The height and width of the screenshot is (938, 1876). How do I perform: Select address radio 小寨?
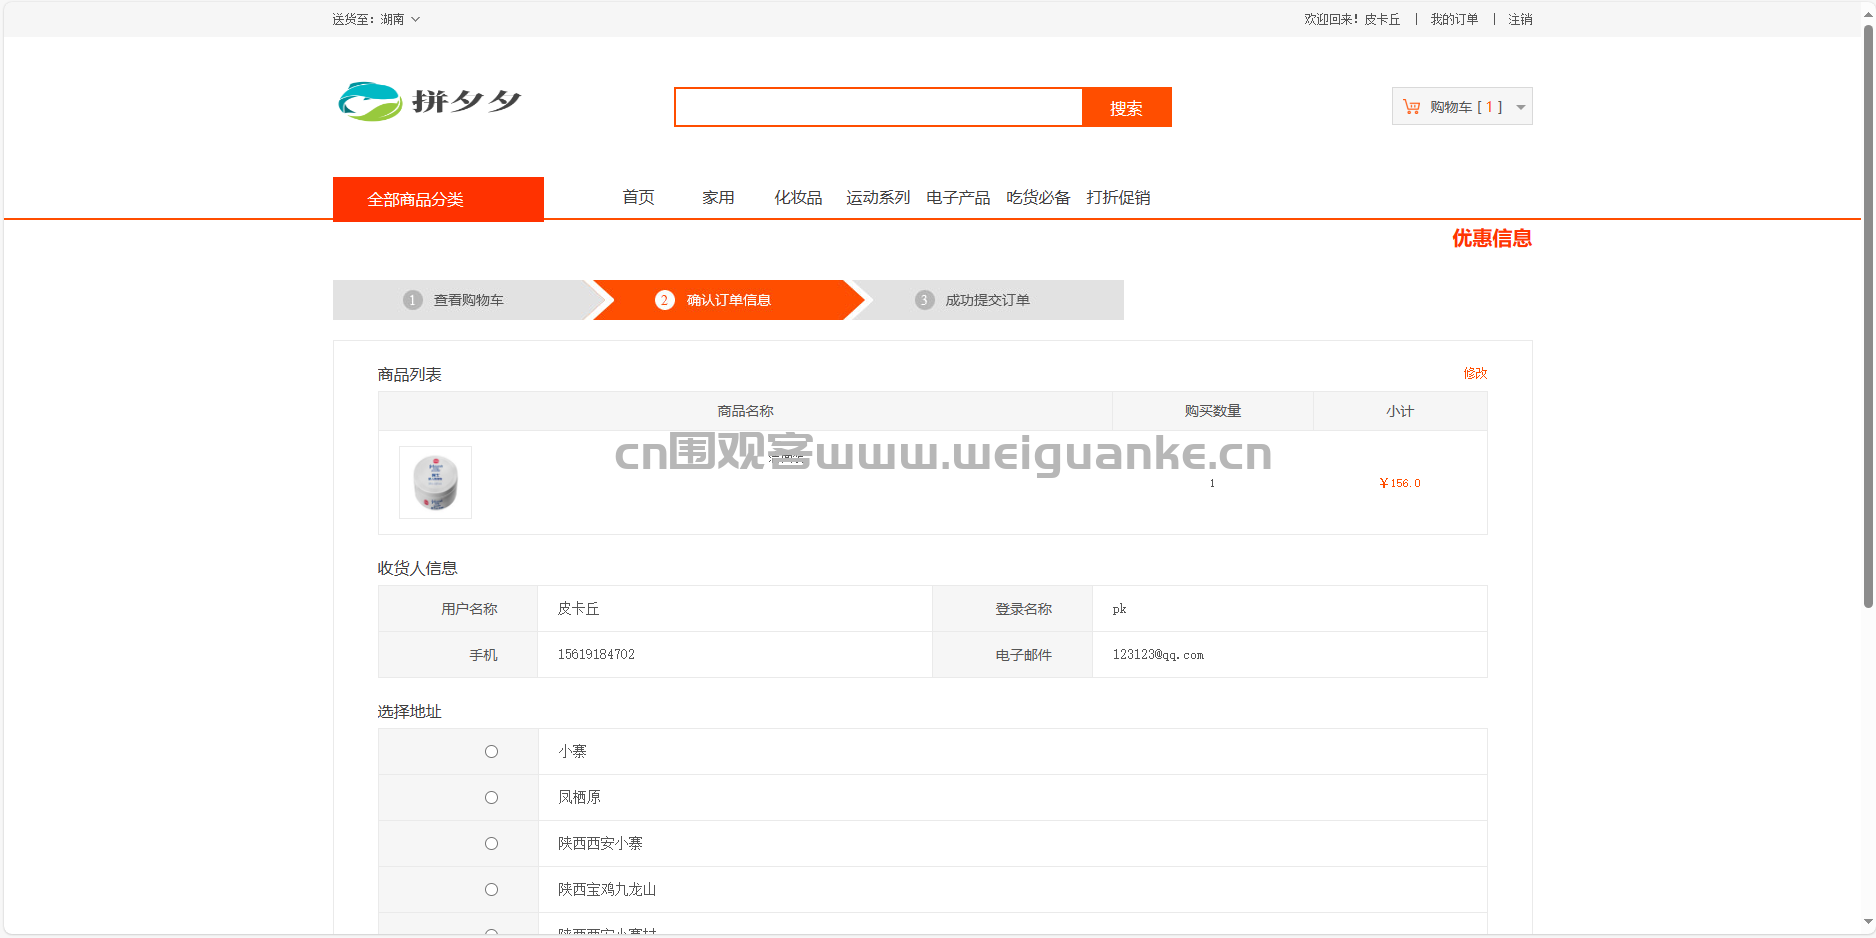click(x=491, y=752)
